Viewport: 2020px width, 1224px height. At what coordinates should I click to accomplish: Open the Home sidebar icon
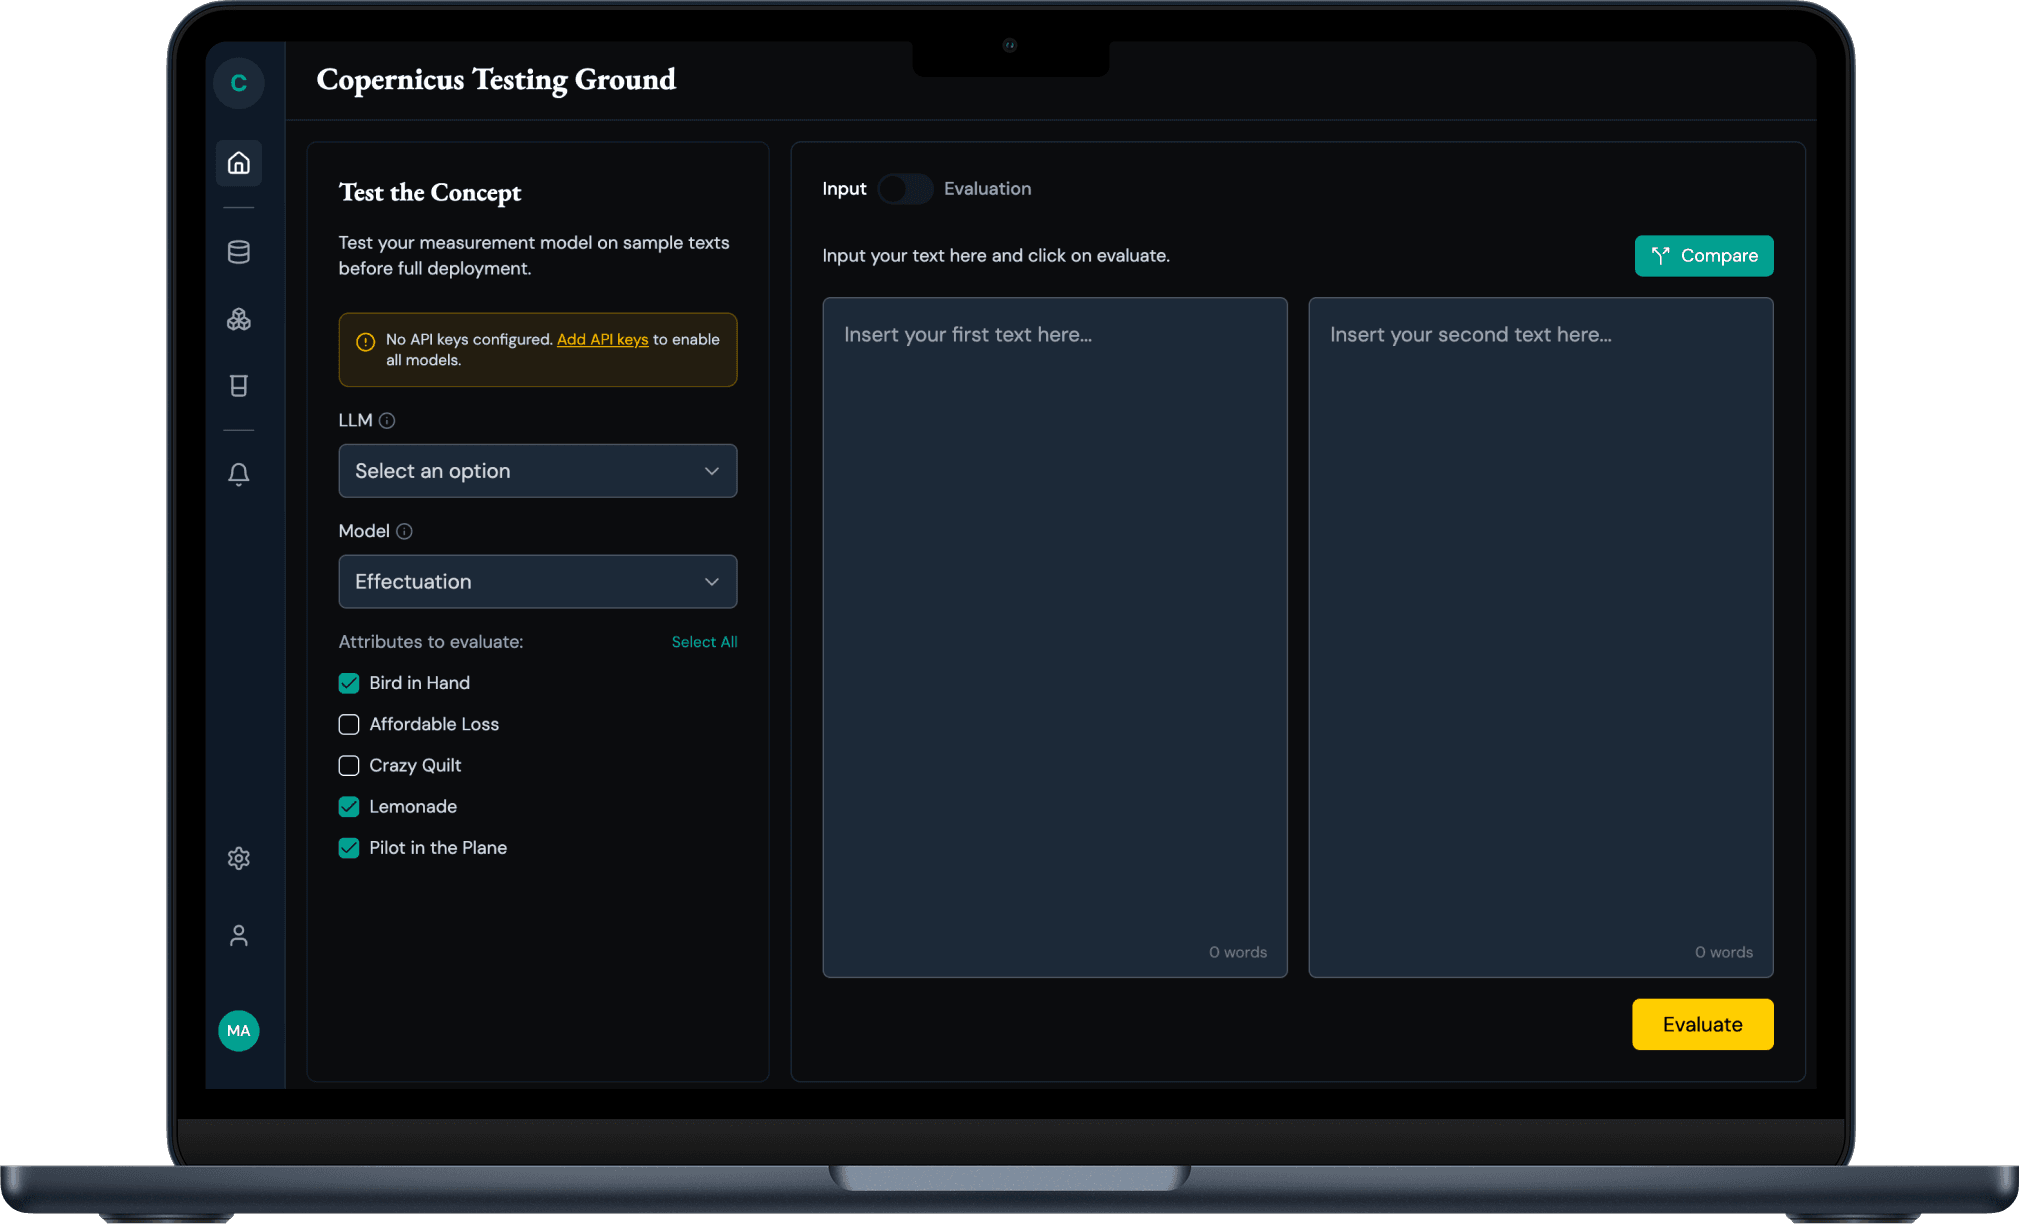click(238, 163)
